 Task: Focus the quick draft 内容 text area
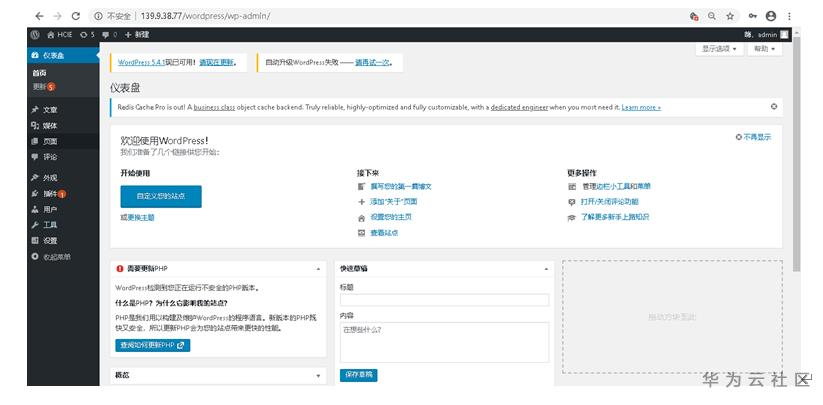(445, 342)
